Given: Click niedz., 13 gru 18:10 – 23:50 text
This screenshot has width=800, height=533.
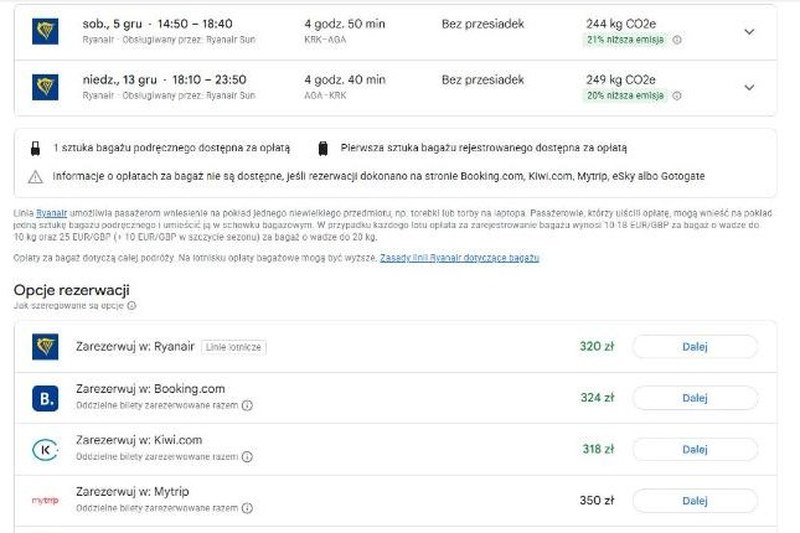Looking at the screenshot, I should (164, 80).
